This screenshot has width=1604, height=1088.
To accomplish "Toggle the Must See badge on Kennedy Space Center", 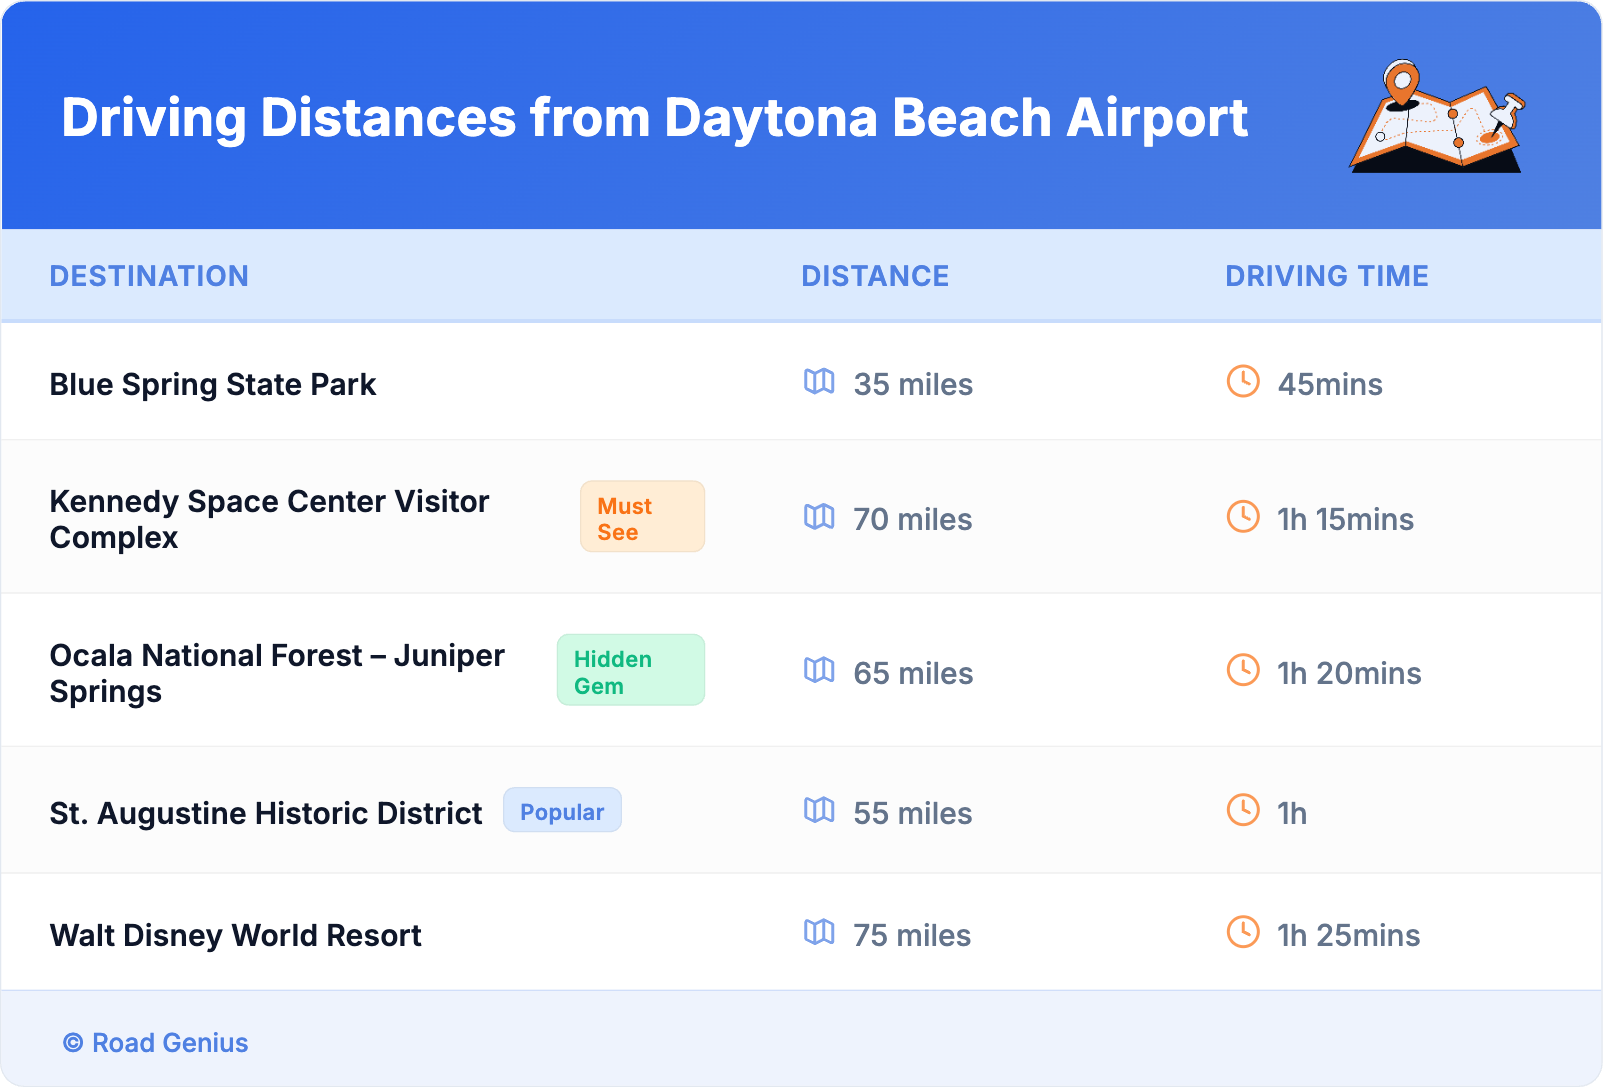I will [642, 517].
